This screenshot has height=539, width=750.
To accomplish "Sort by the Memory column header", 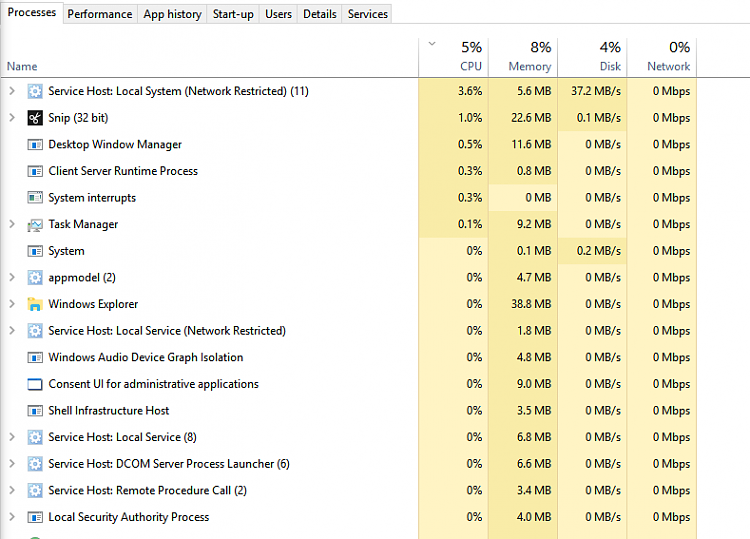I will (523, 57).
